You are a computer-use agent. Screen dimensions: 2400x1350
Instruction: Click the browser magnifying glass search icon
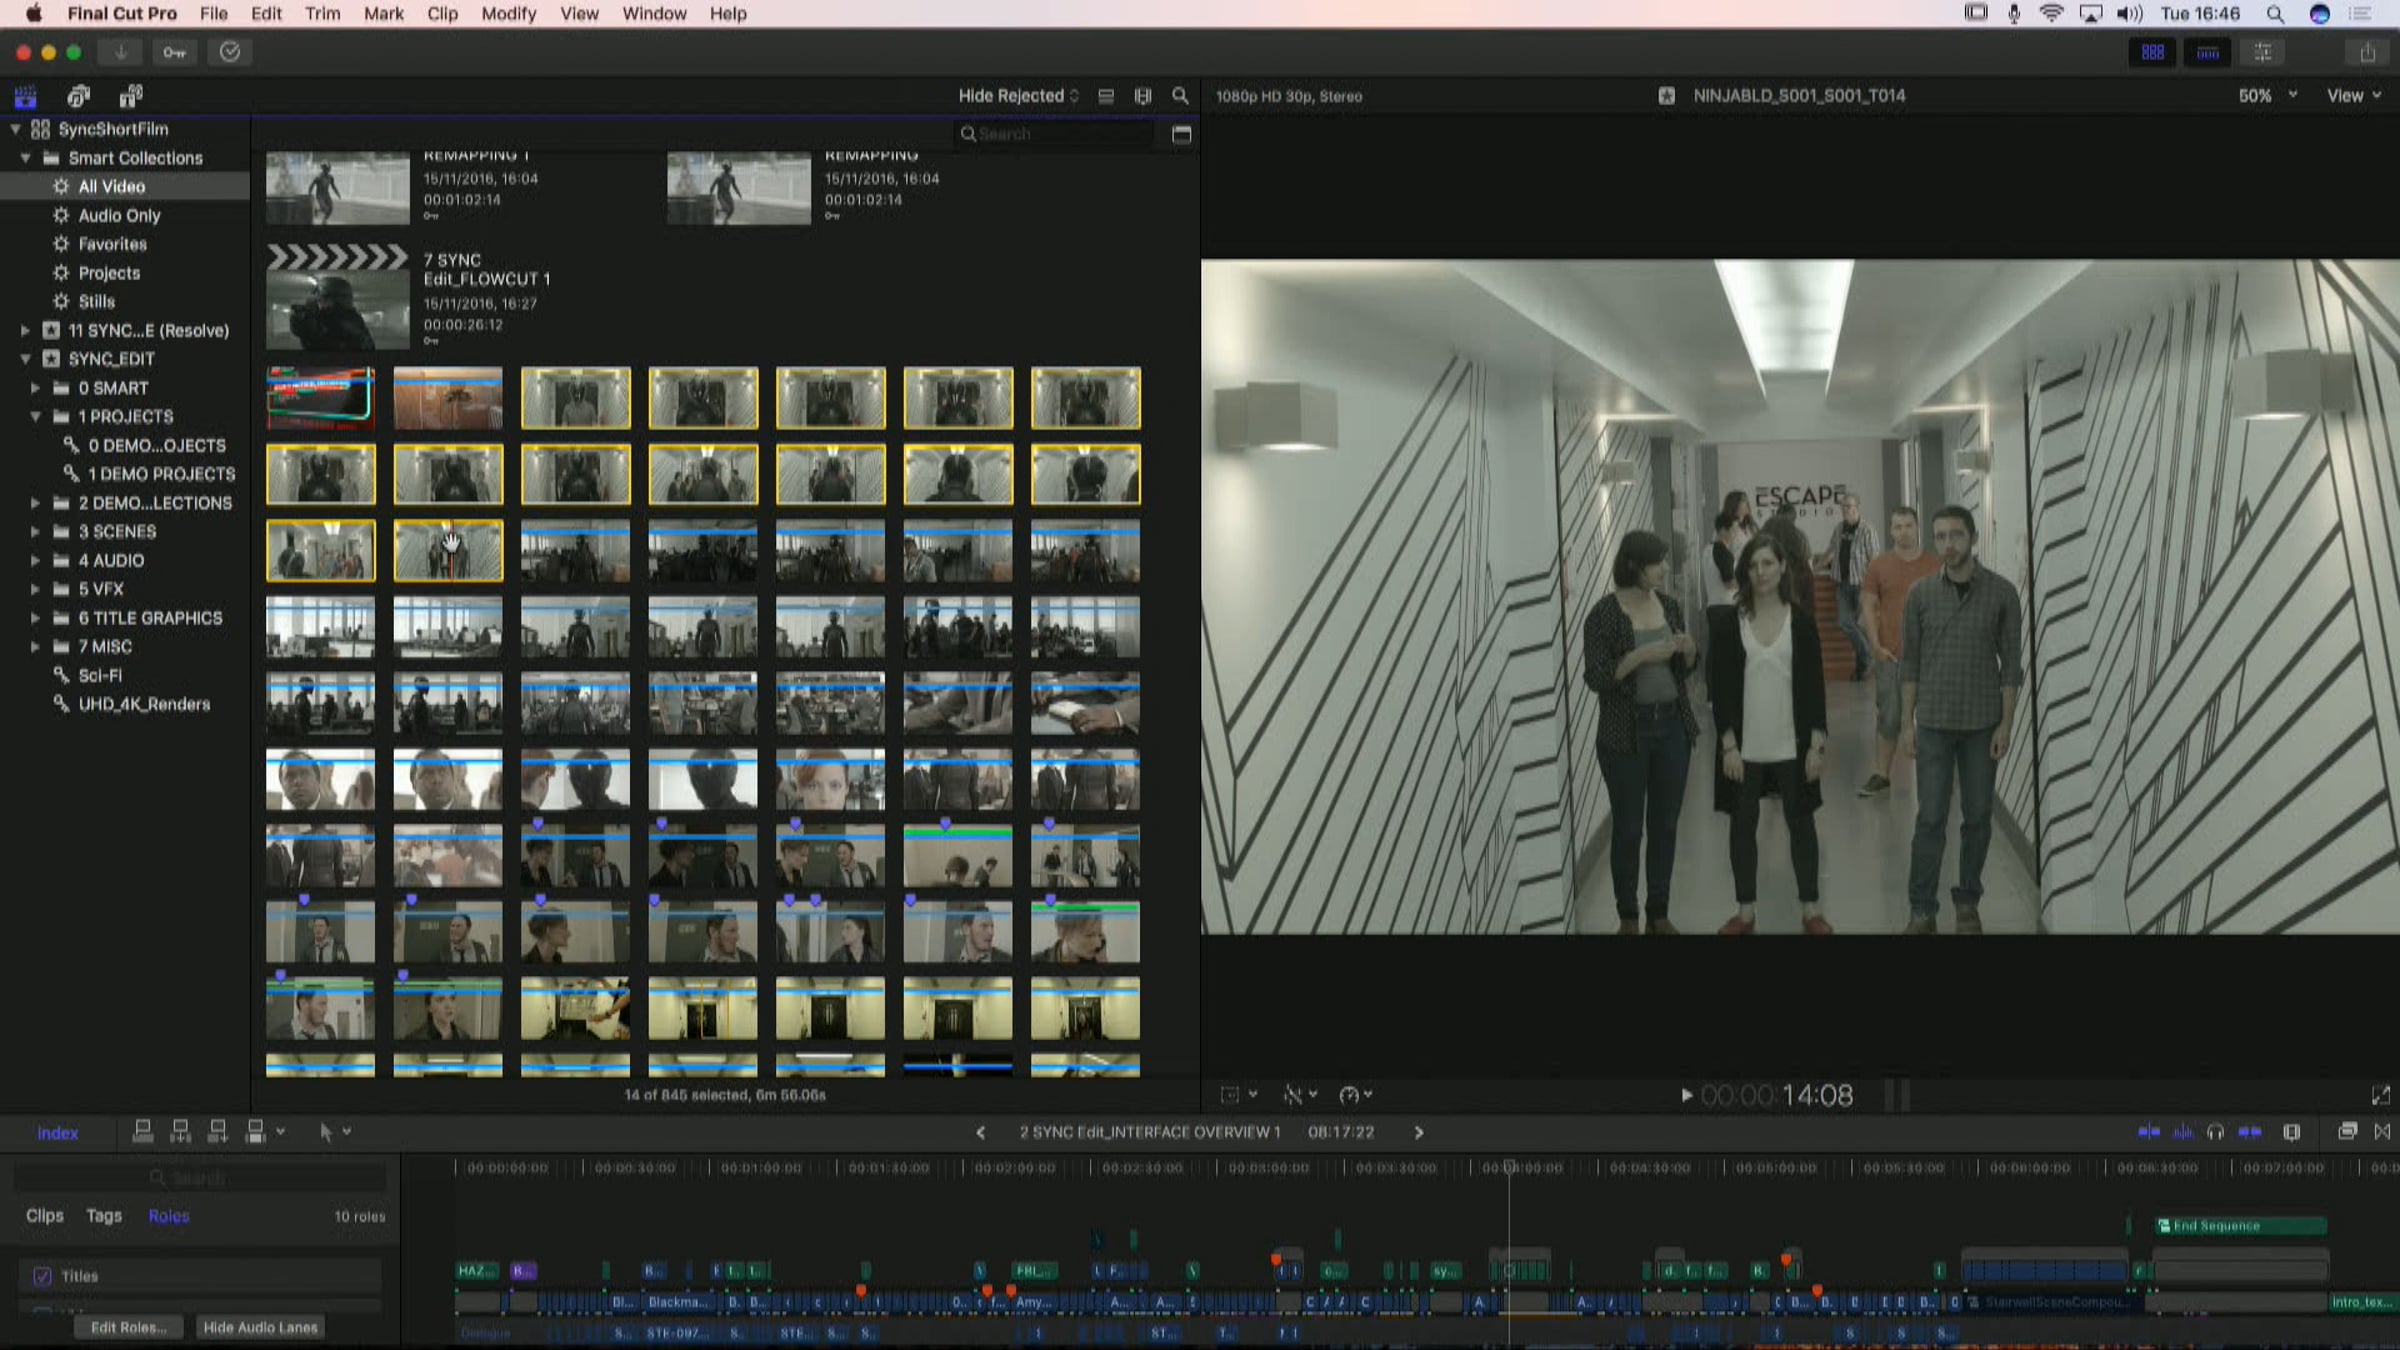(1180, 96)
